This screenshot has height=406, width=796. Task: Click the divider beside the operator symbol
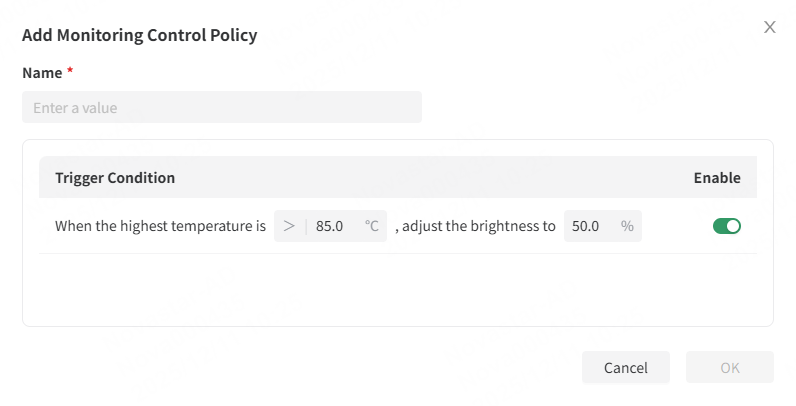pyautogui.click(x=306, y=226)
